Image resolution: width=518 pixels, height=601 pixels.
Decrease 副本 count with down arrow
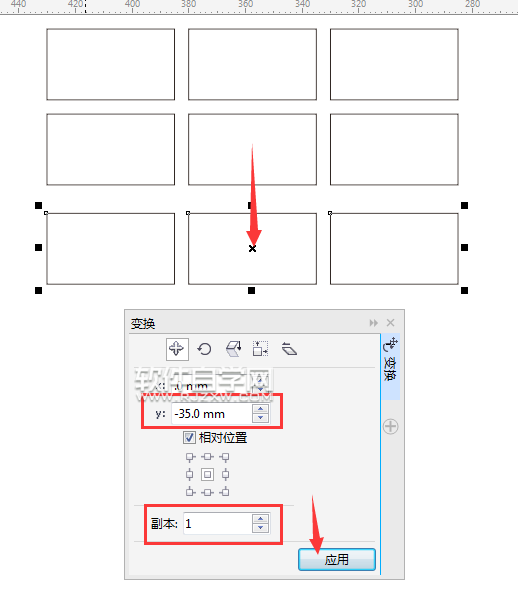point(261,528)
